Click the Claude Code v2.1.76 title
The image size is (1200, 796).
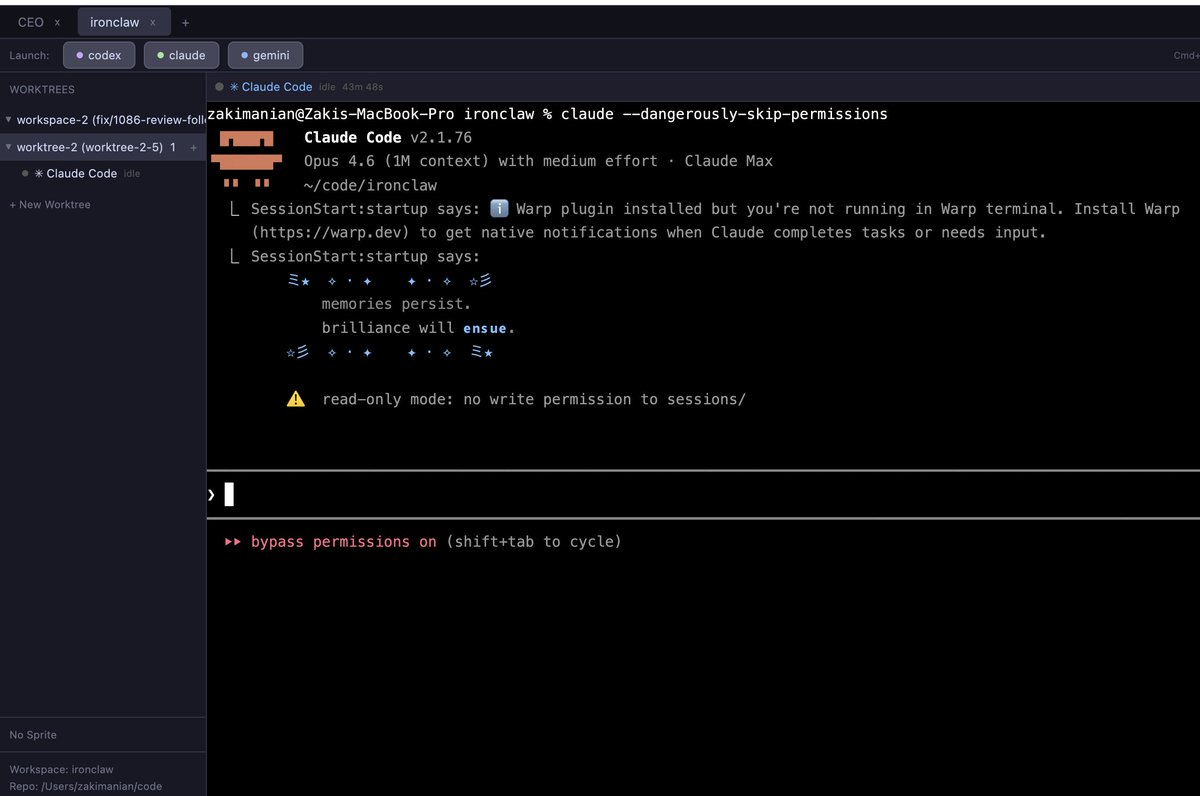388,138
